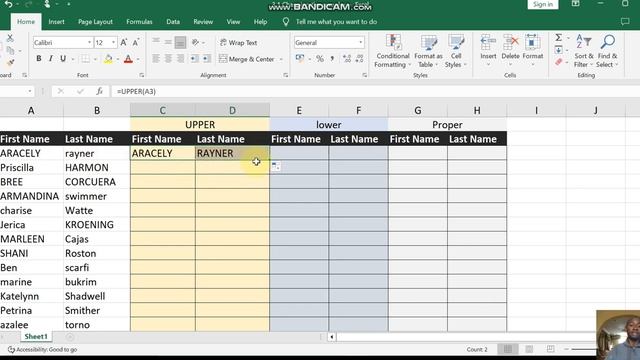The image size is (640, 360).
Task: Apply Comma Style format
Action: click(x=332, y=59)
